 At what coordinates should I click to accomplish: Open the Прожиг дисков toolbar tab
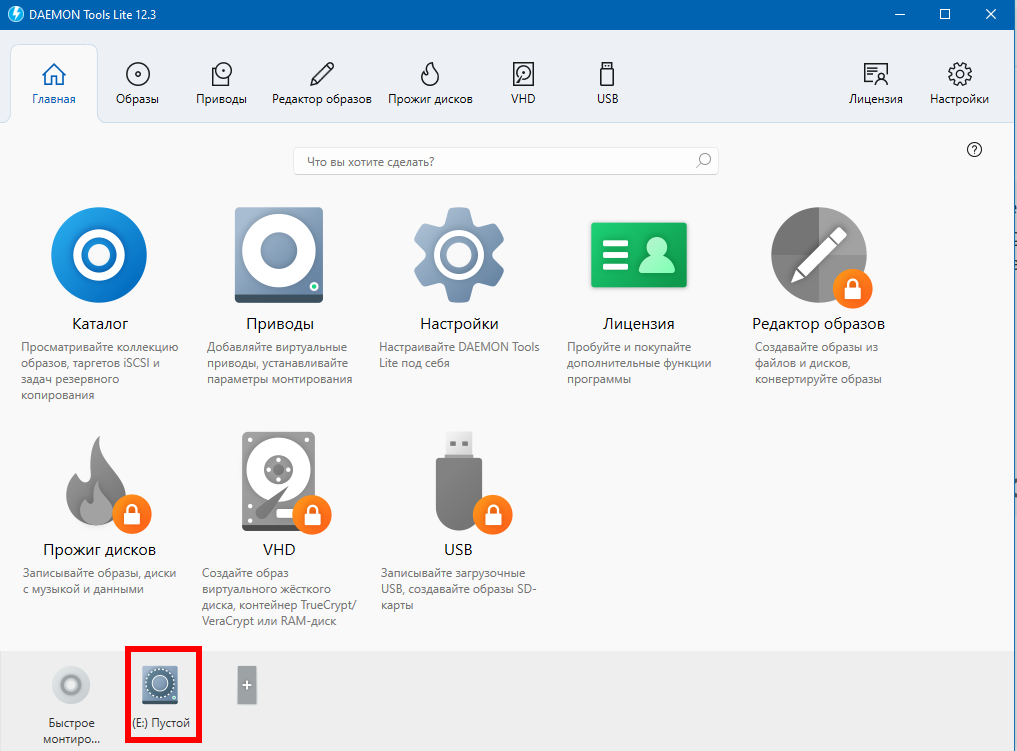click(430, 84)
